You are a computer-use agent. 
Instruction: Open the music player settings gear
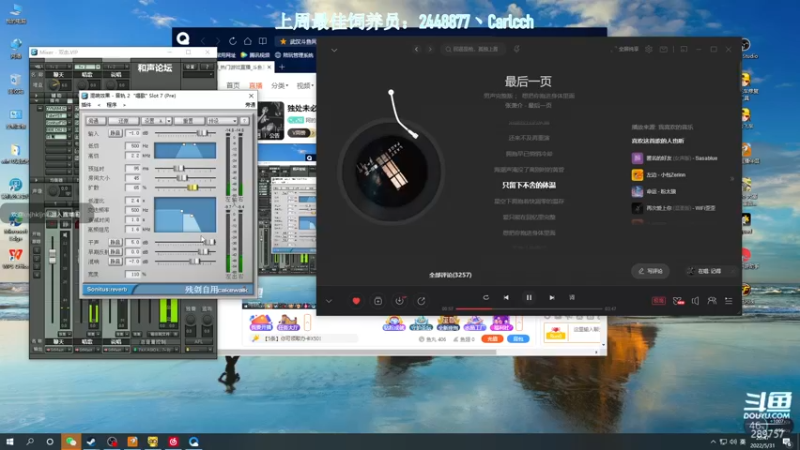[648, 49]
